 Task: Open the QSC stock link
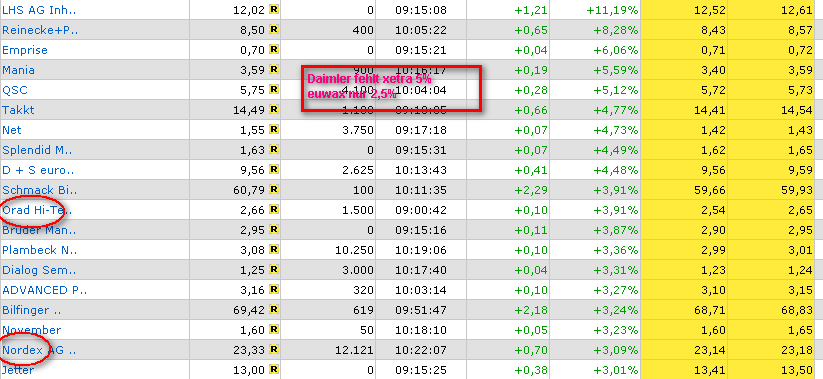(x=14, y=90)
